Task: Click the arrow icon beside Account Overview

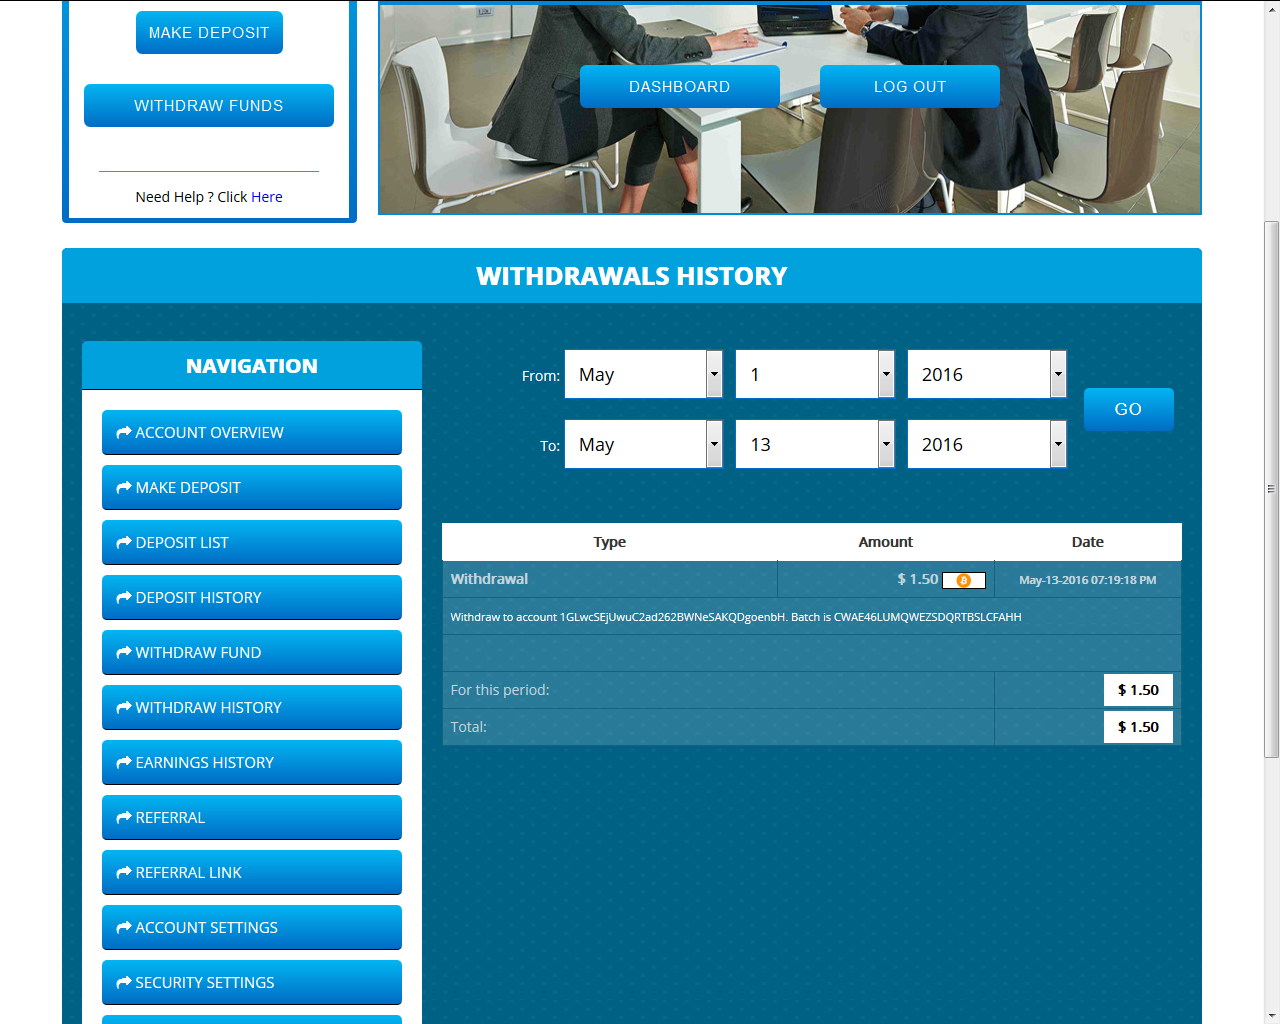Action: pyautogui.click(x=124, y=433)
